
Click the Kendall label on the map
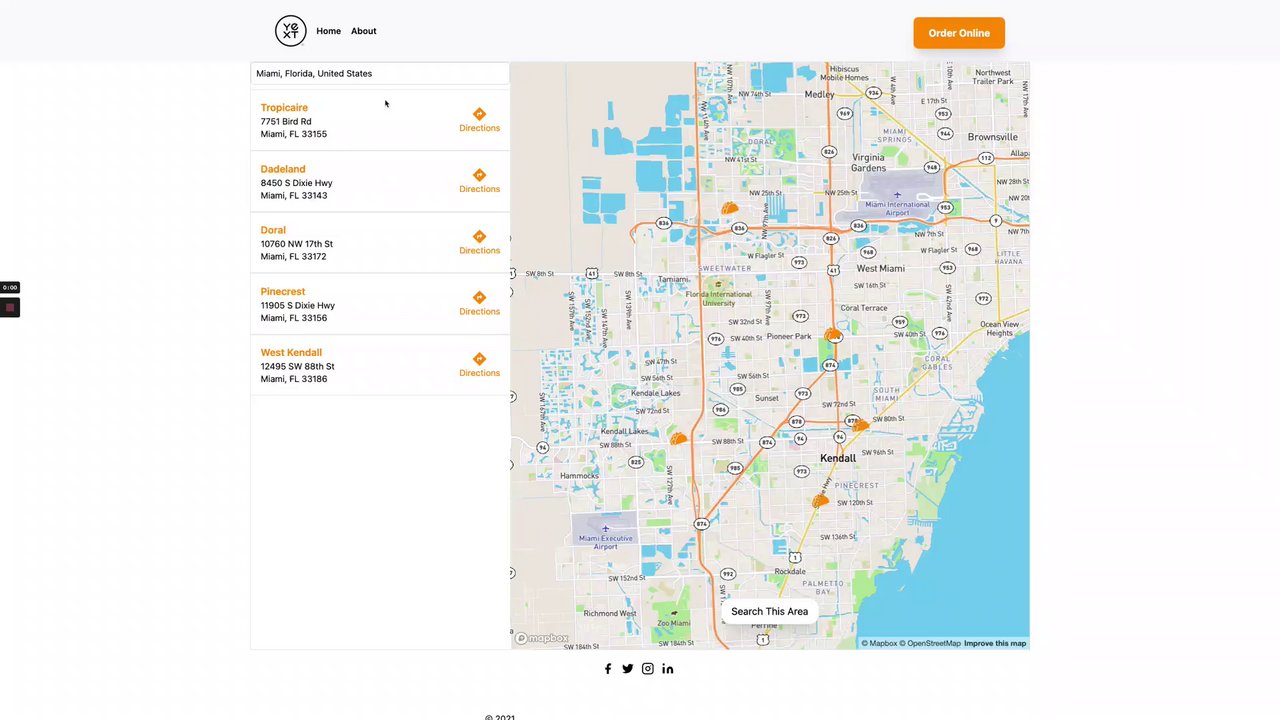coord(838,458)
